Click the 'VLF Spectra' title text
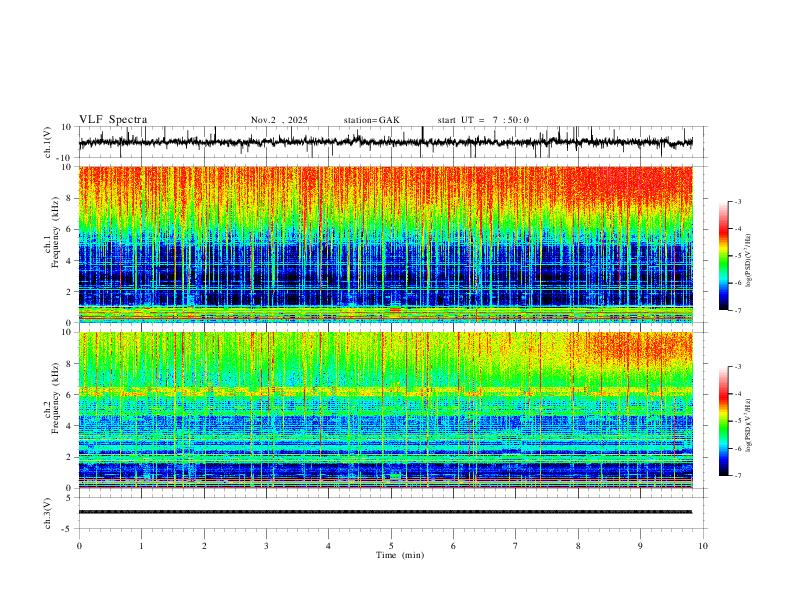This screenshot has width=792, height=612. [x=113, y=120]
